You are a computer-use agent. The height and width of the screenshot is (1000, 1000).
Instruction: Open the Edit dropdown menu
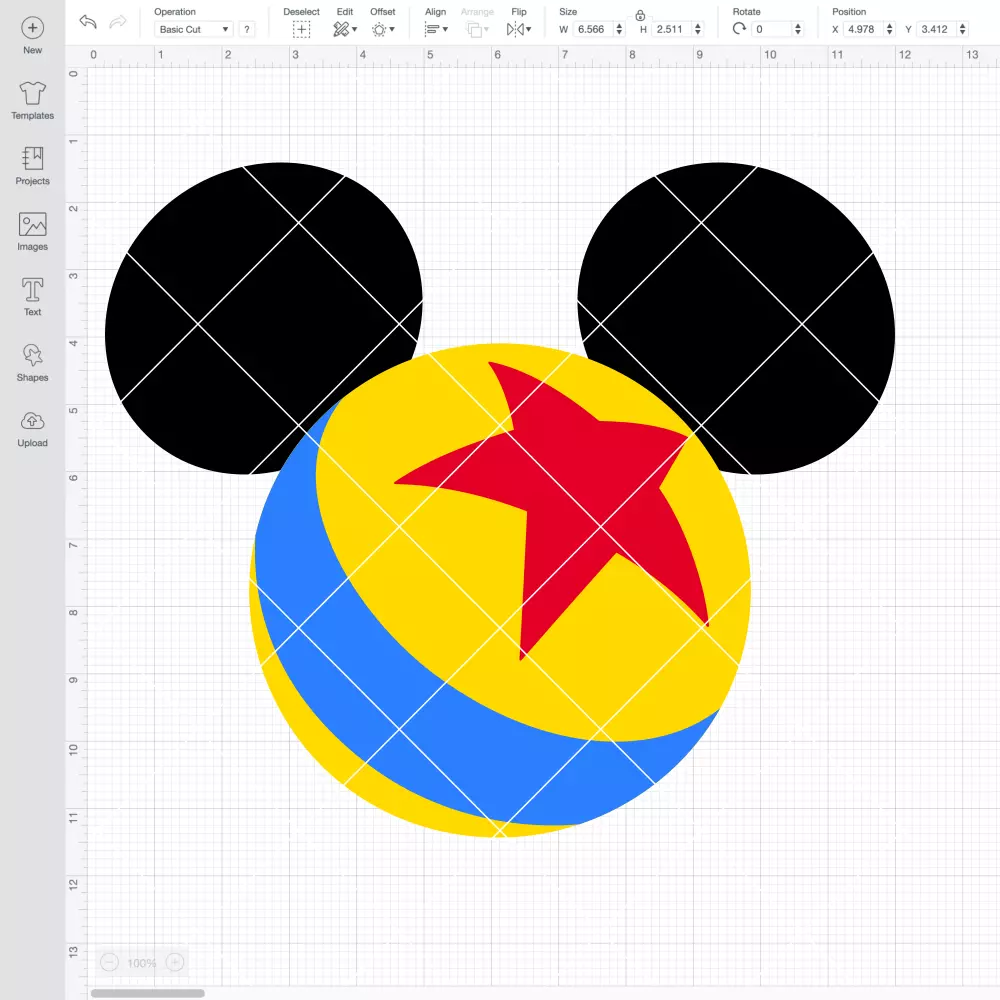[345, 29]
